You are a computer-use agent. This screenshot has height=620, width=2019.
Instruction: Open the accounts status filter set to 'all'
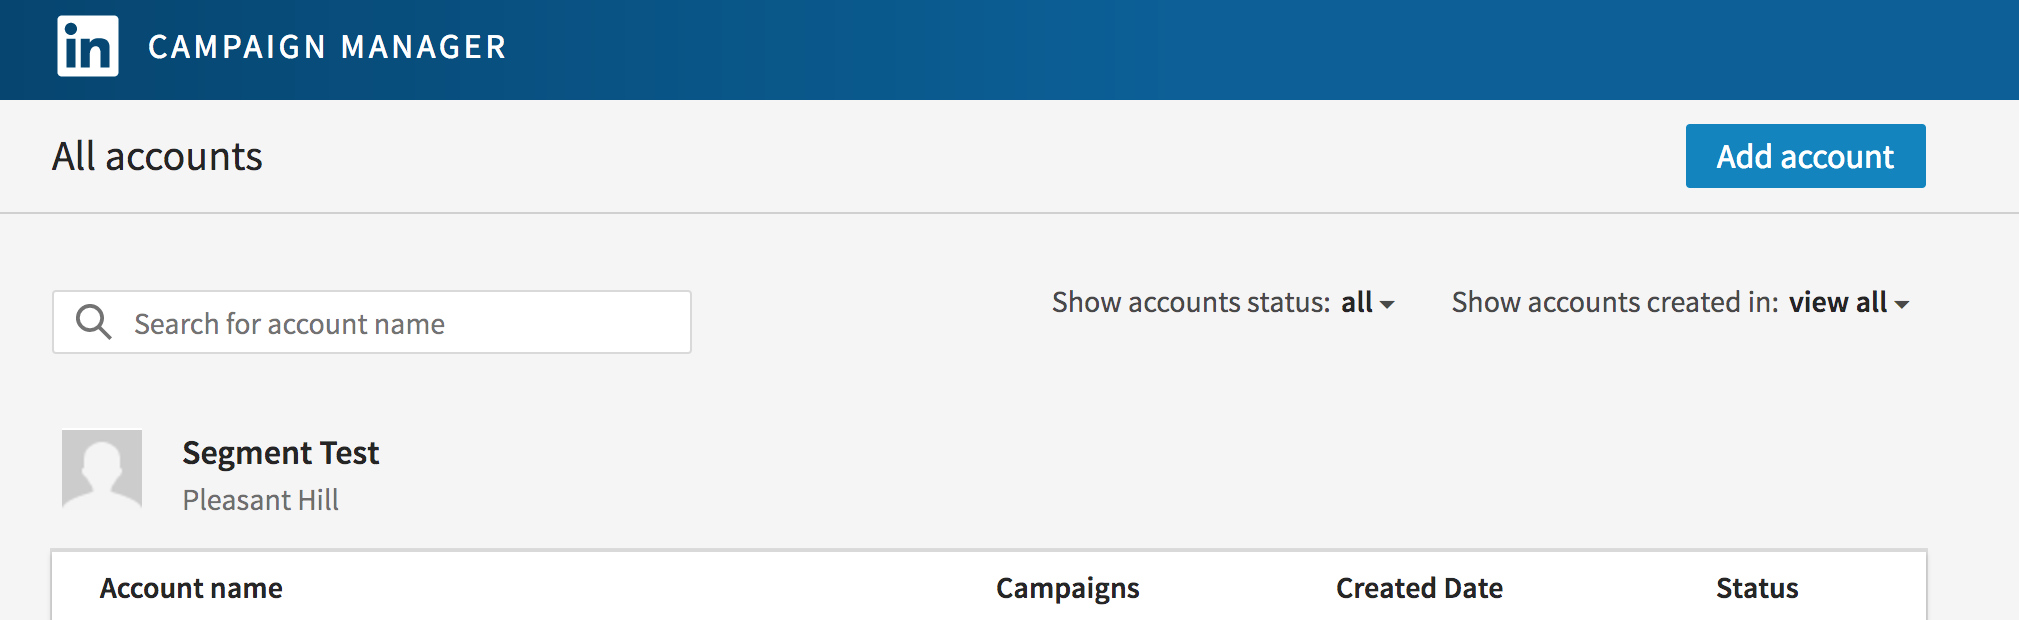click(1357, 302)
